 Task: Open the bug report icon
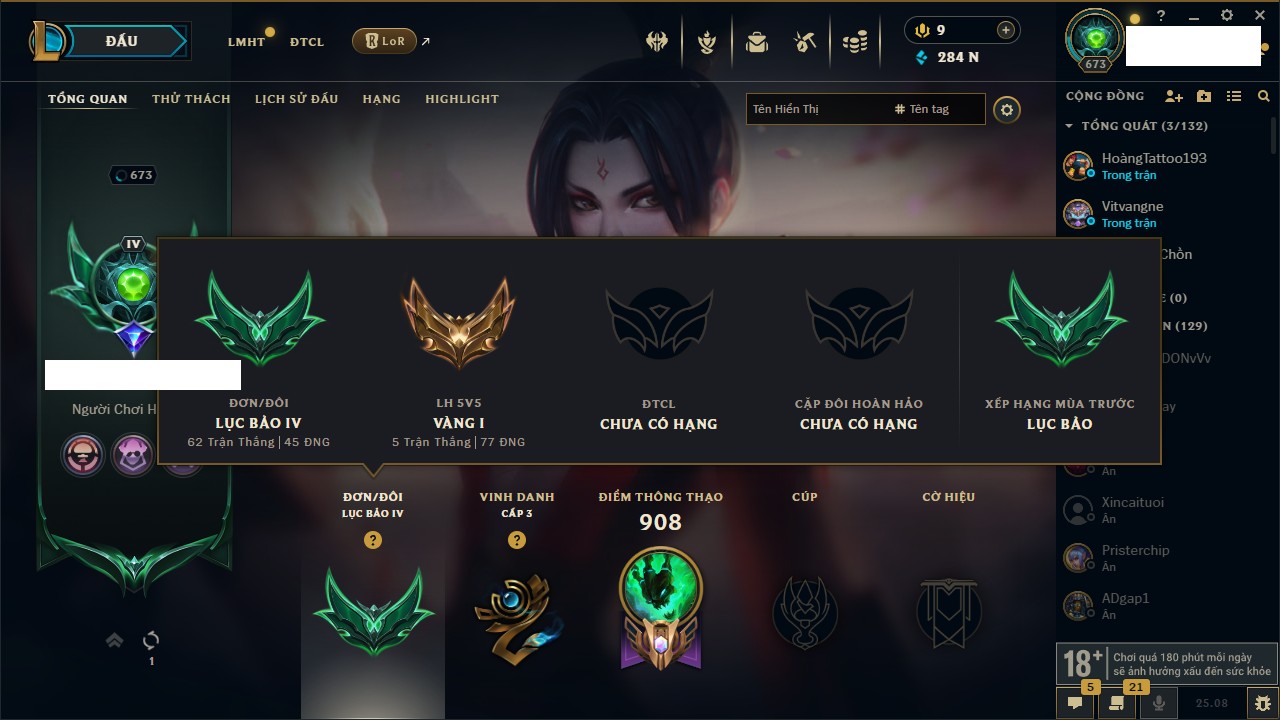(x=1263, y=703)
